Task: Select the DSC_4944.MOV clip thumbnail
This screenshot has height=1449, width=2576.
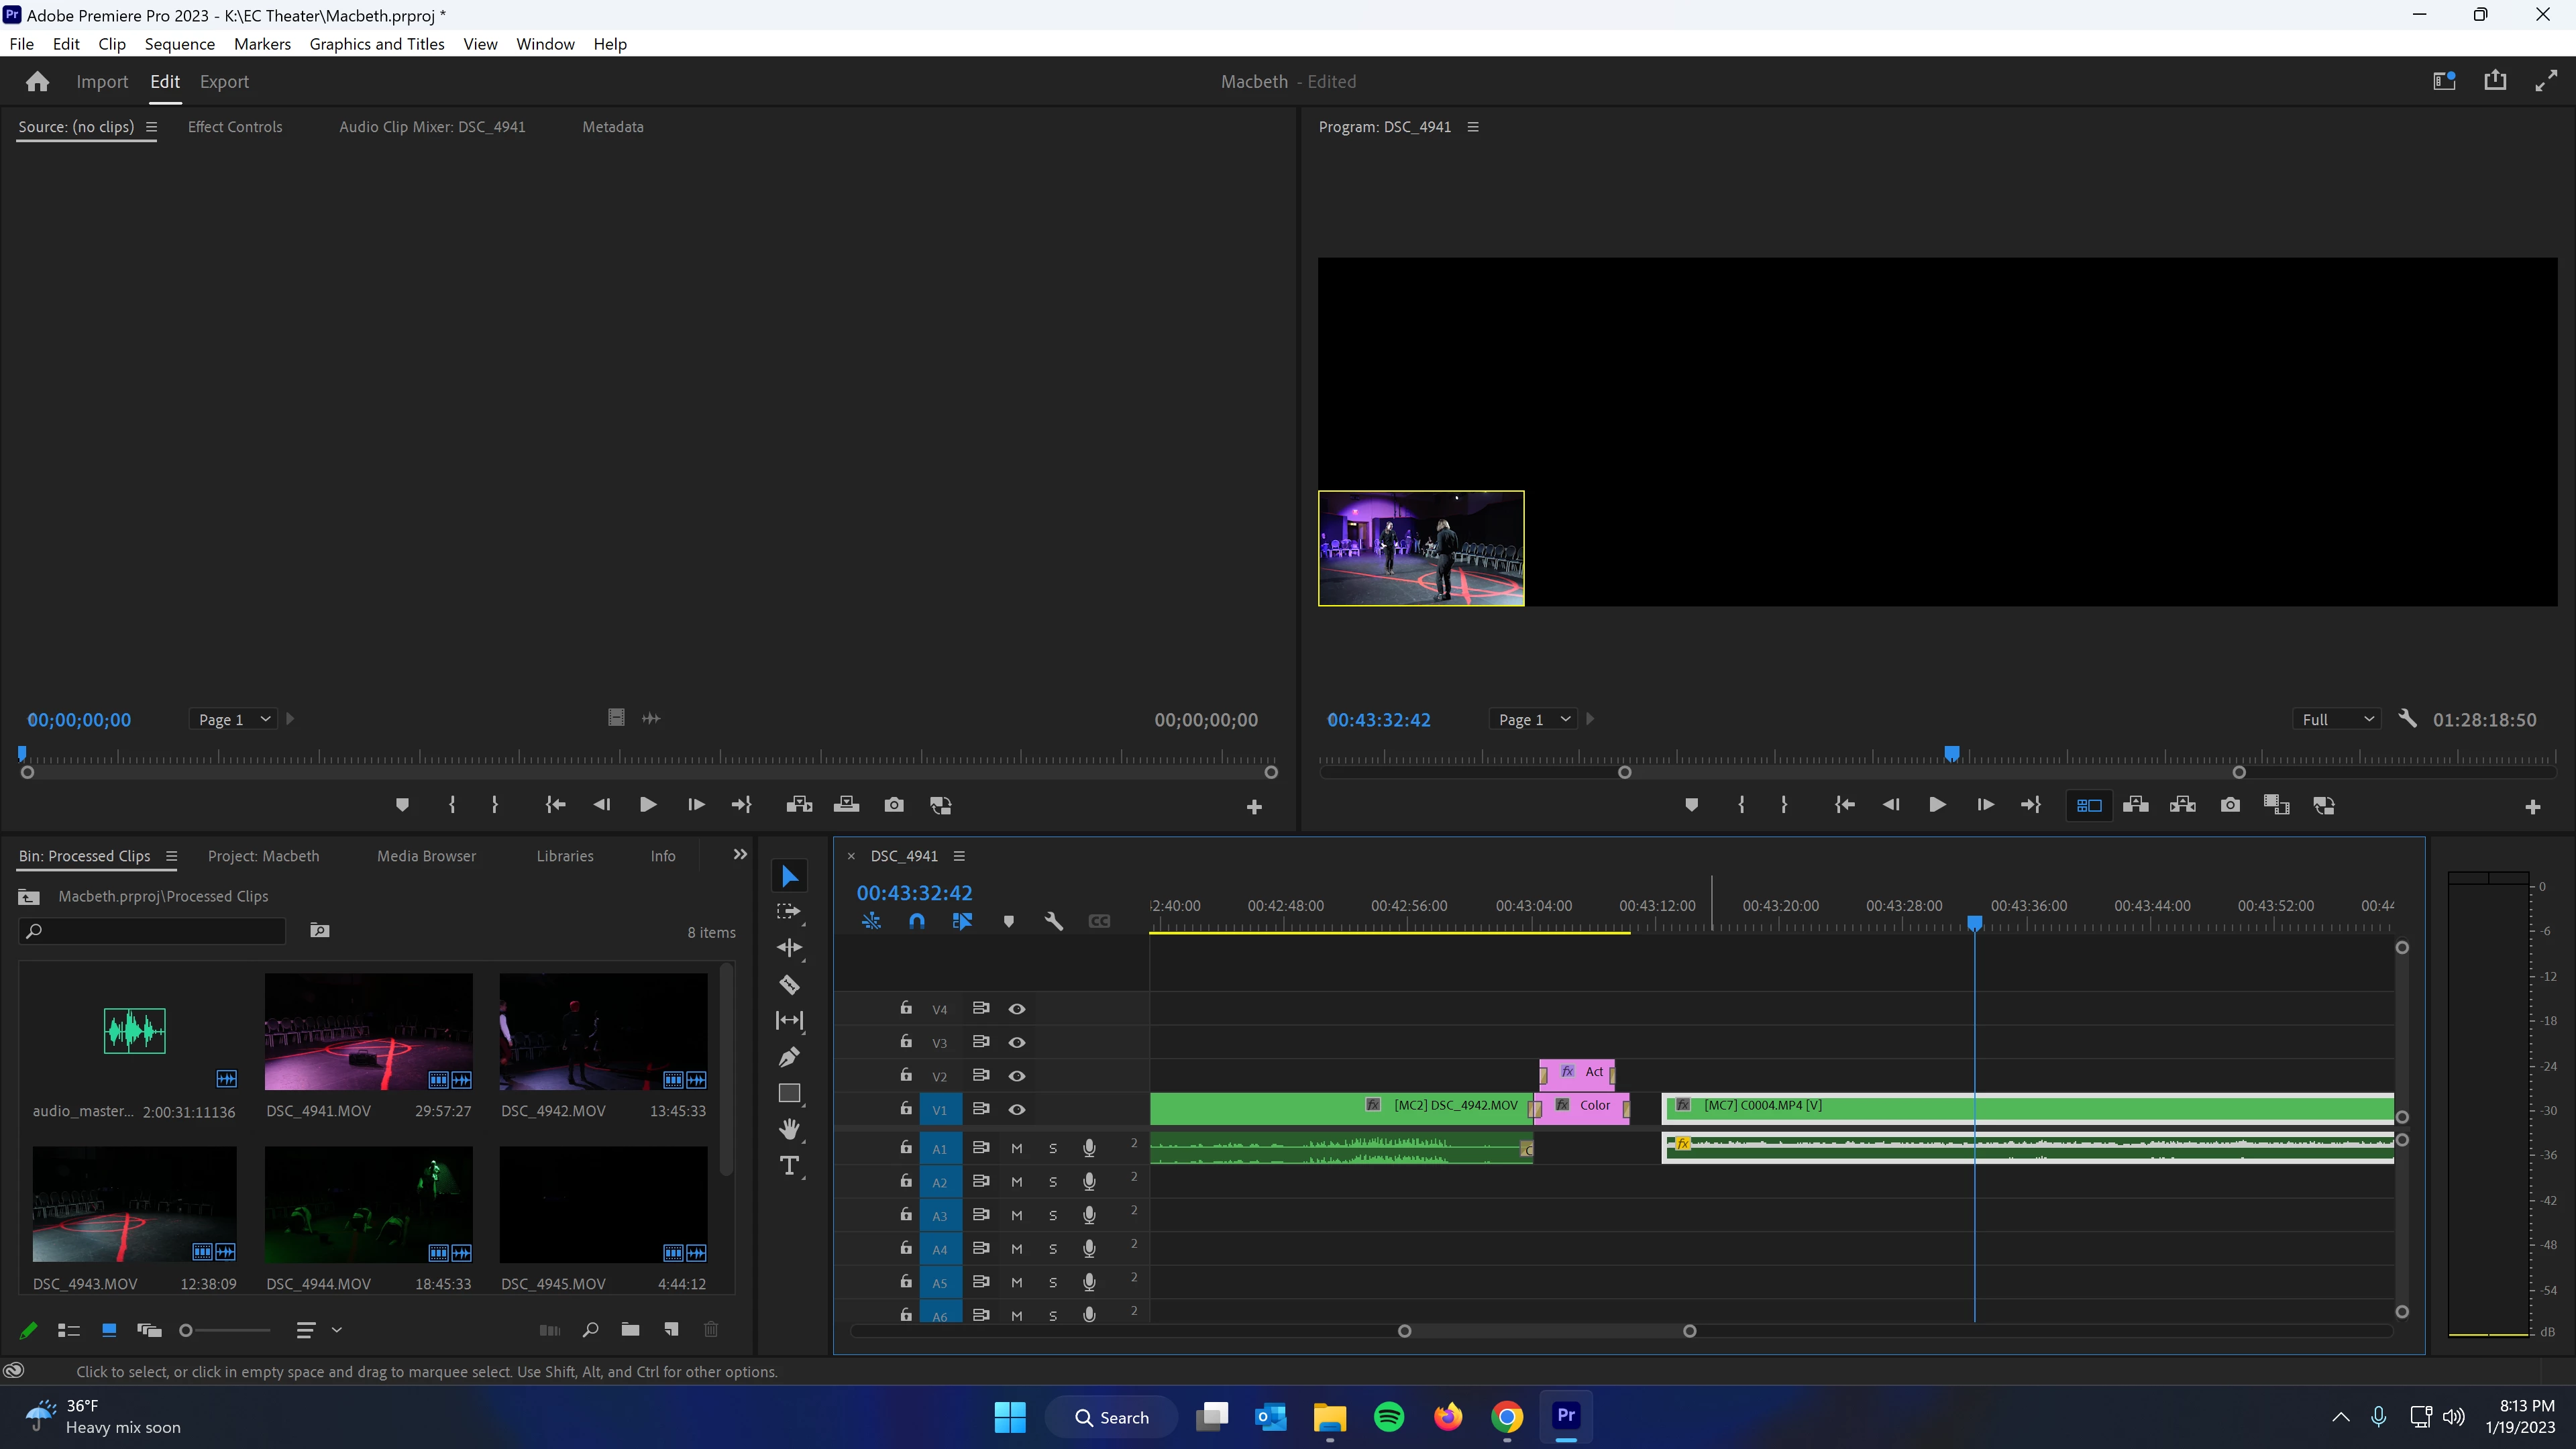Action: pyautogui.click(x=368, y=1204)
